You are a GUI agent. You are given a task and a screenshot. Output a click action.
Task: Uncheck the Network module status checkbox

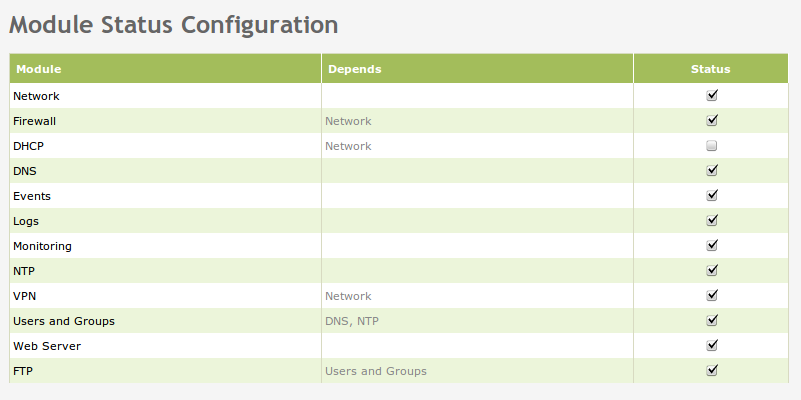[x=712, y=96]
